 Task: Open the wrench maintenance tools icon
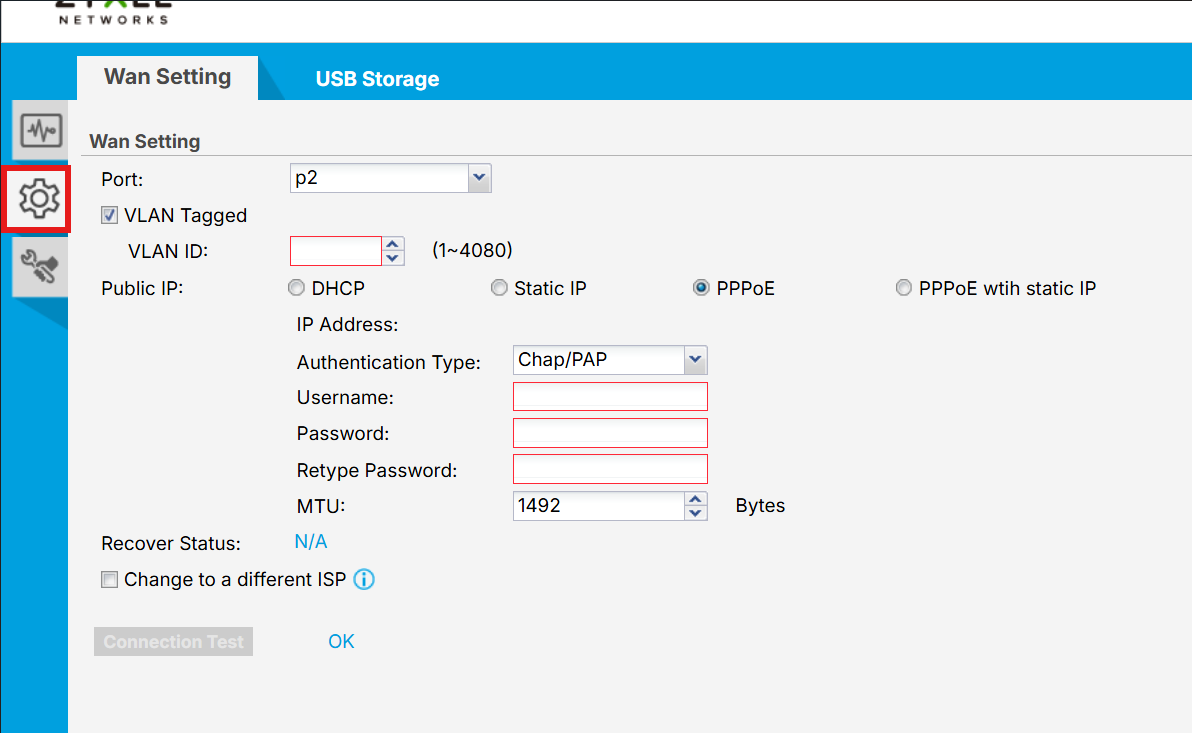40,267
